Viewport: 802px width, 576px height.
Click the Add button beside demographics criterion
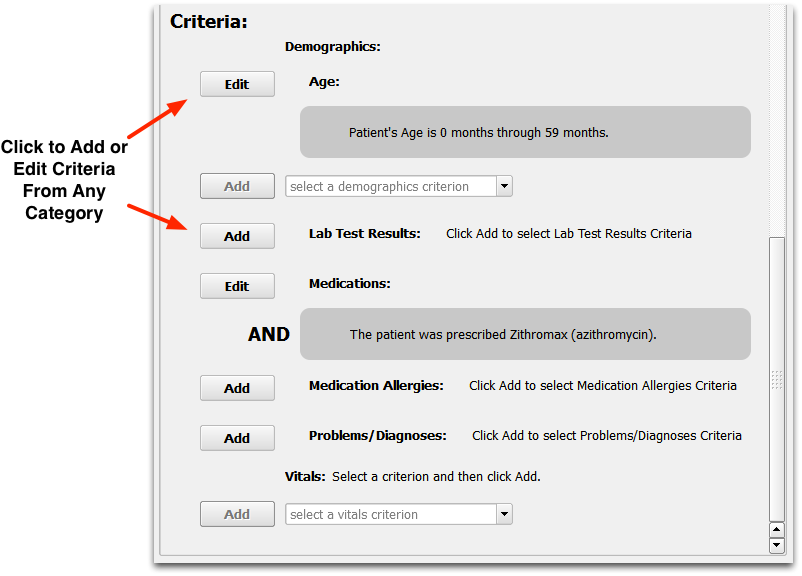pyautogui.click(x=237, y=186)
